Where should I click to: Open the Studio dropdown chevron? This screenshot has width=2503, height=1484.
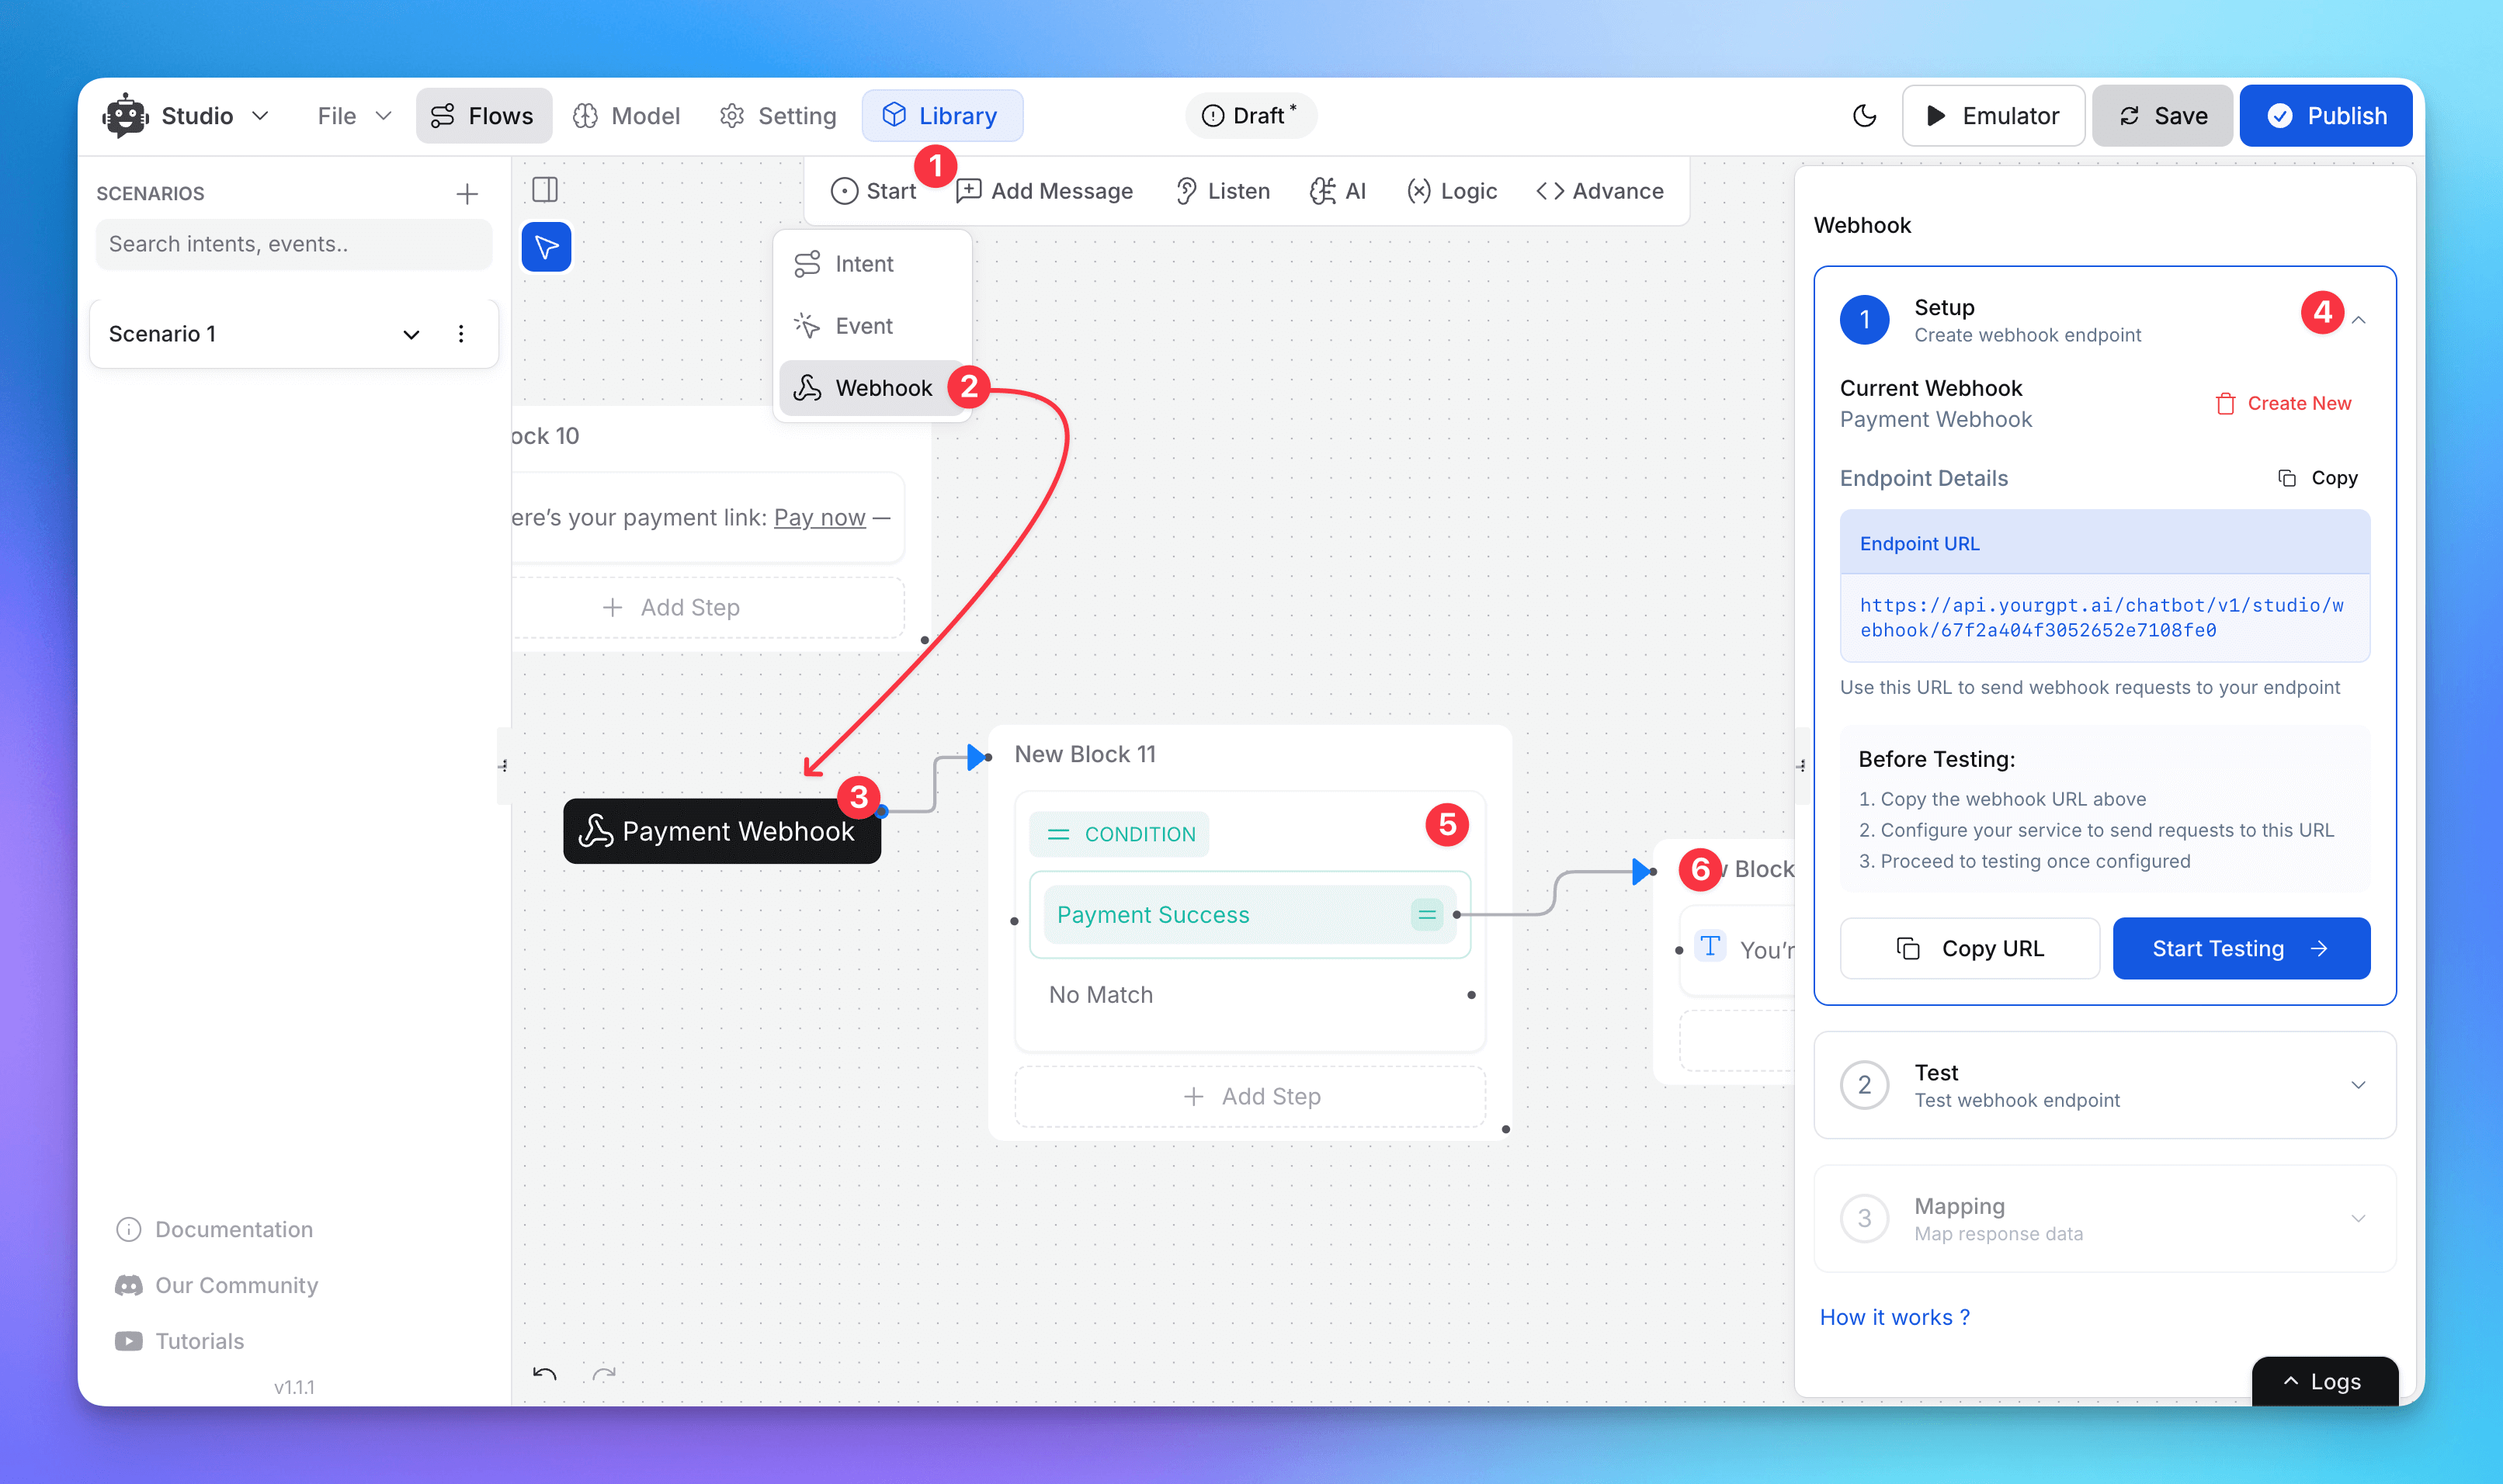(260, 116)
